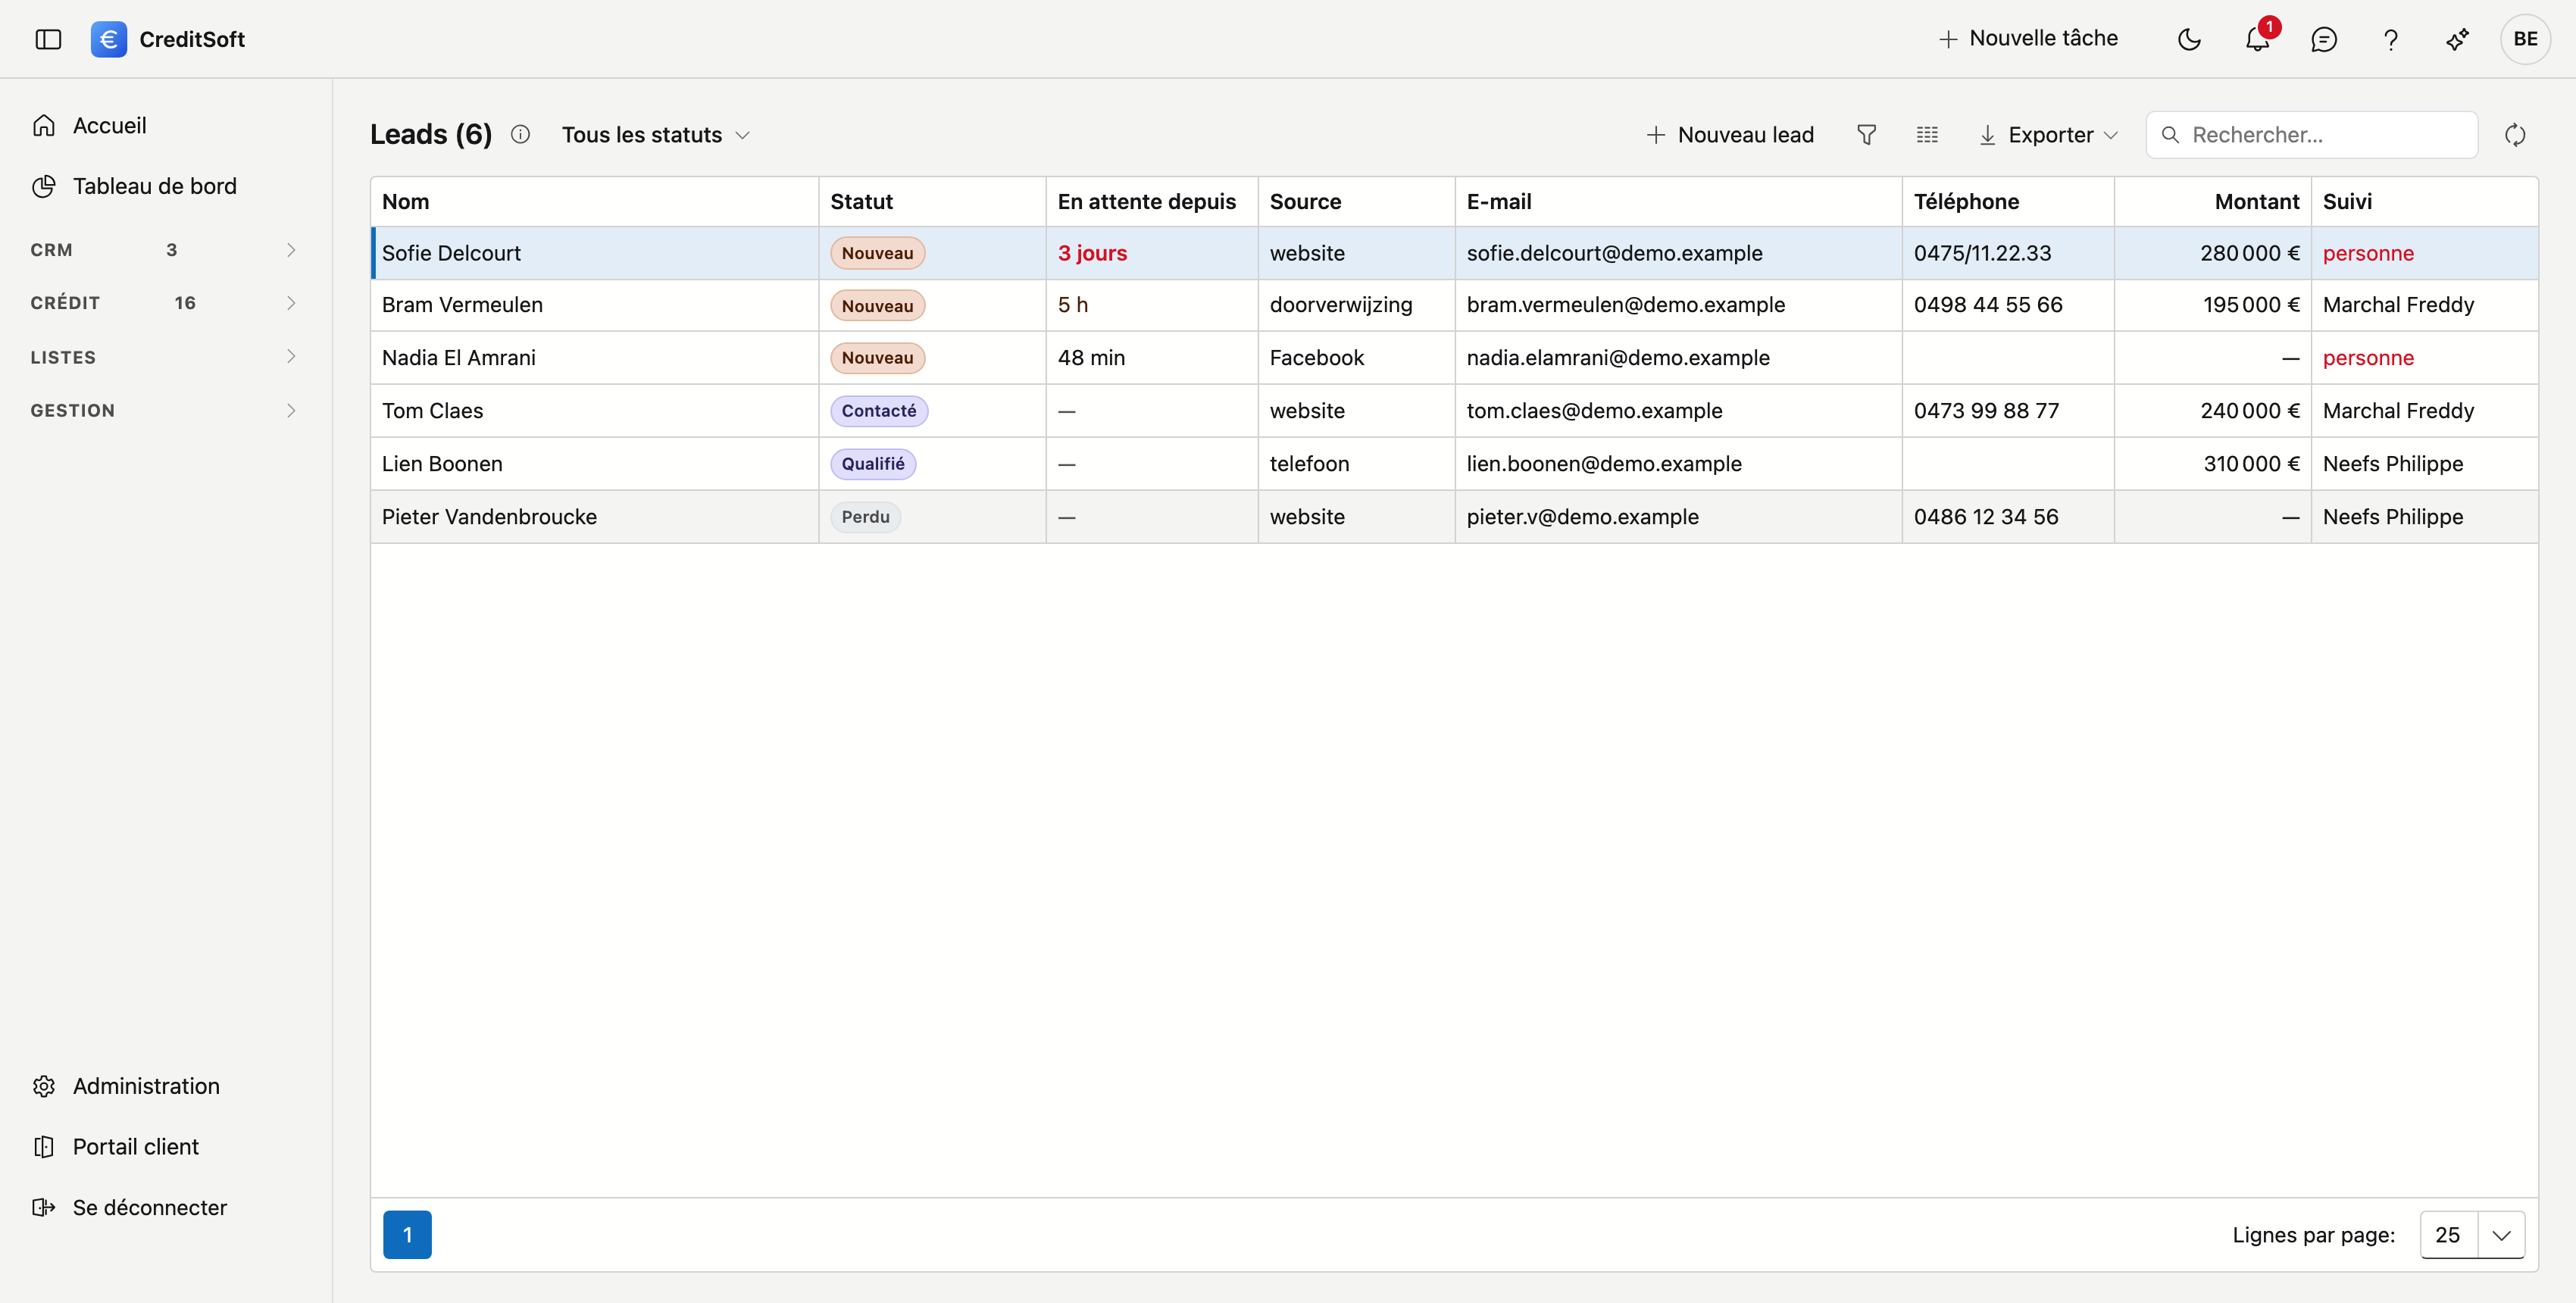The image size is (2576, 1303).
Task: Click the Administration gear icon
Action: coord(44,1086)
